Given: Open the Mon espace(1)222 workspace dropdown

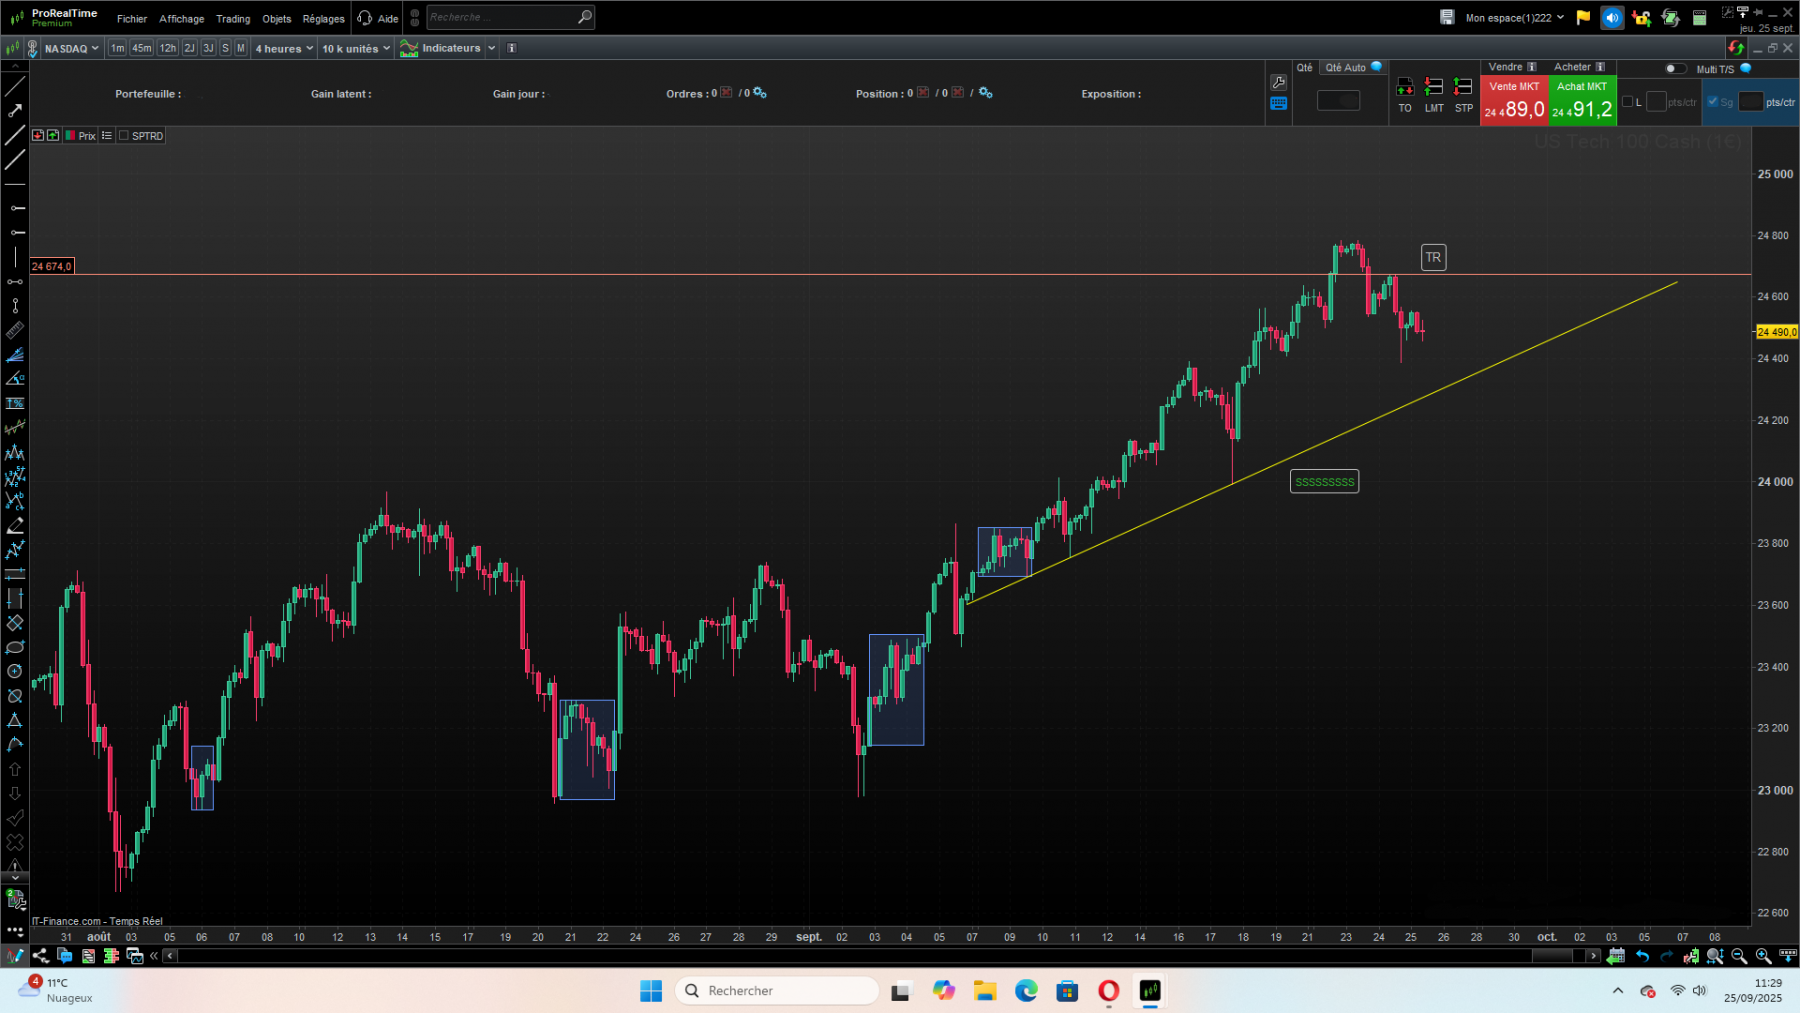Looking at the screenshot, I should click(x=1515, y=18).
